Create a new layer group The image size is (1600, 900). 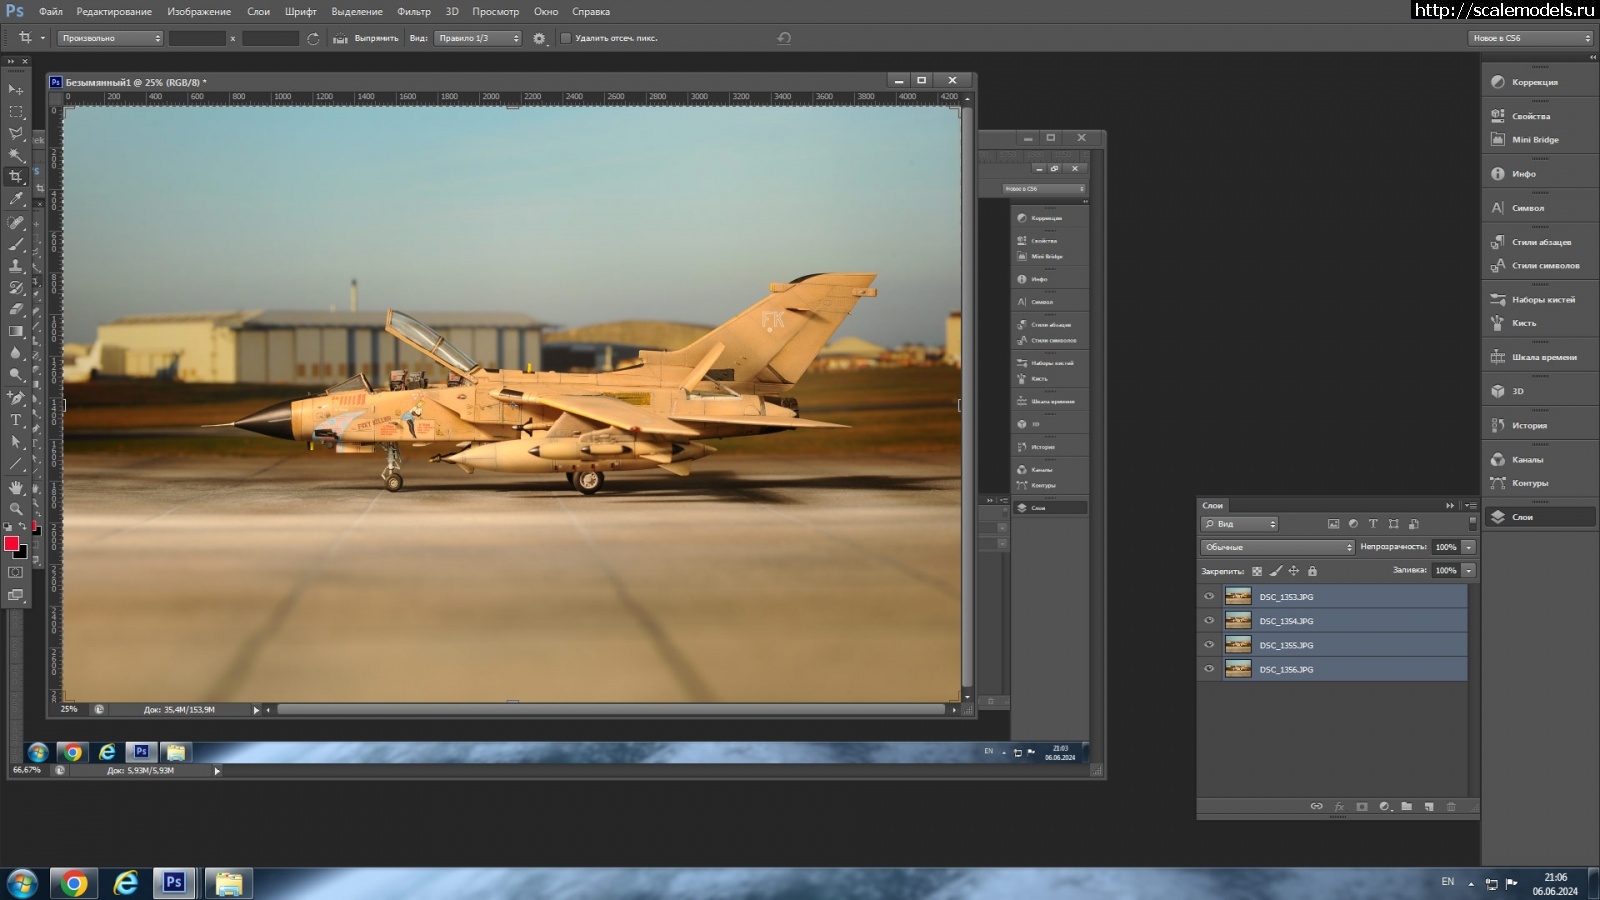pos(1407,807)
